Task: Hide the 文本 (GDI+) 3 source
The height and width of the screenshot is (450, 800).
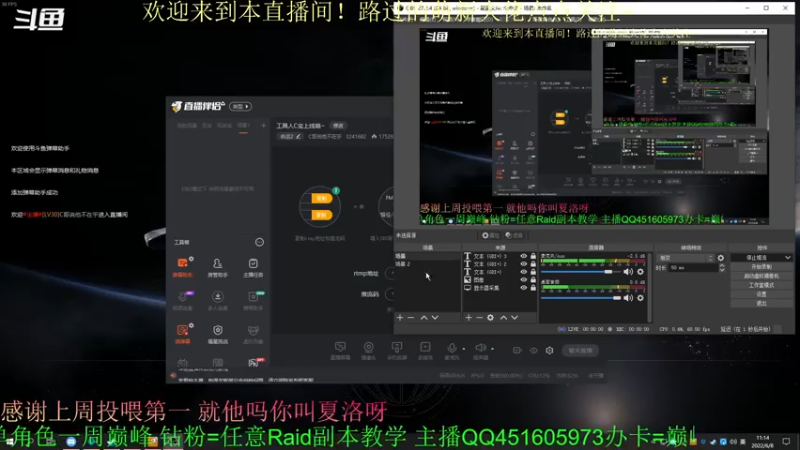Action: 523,256
